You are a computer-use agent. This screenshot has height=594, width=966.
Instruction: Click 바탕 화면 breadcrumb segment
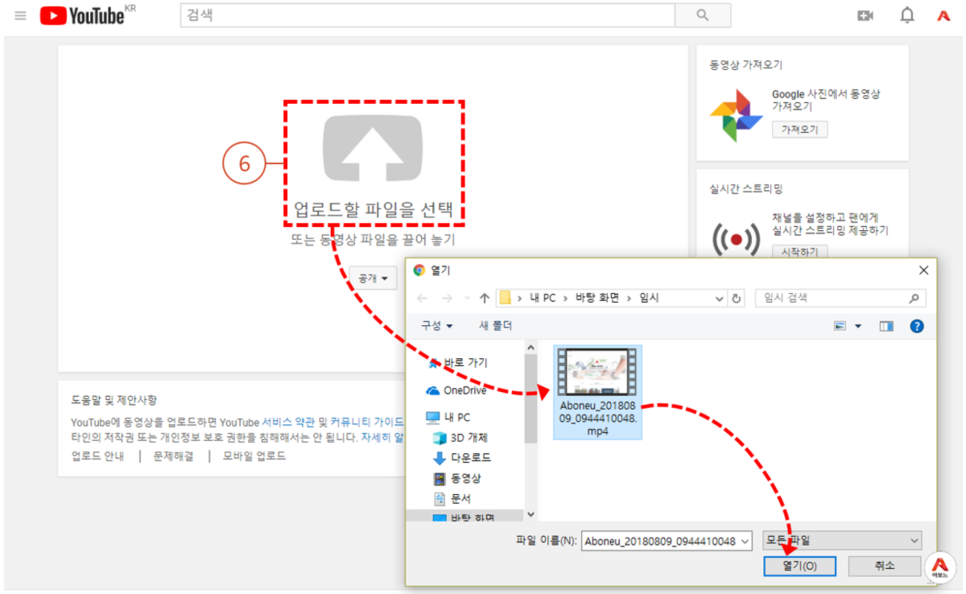pos(597,298)
